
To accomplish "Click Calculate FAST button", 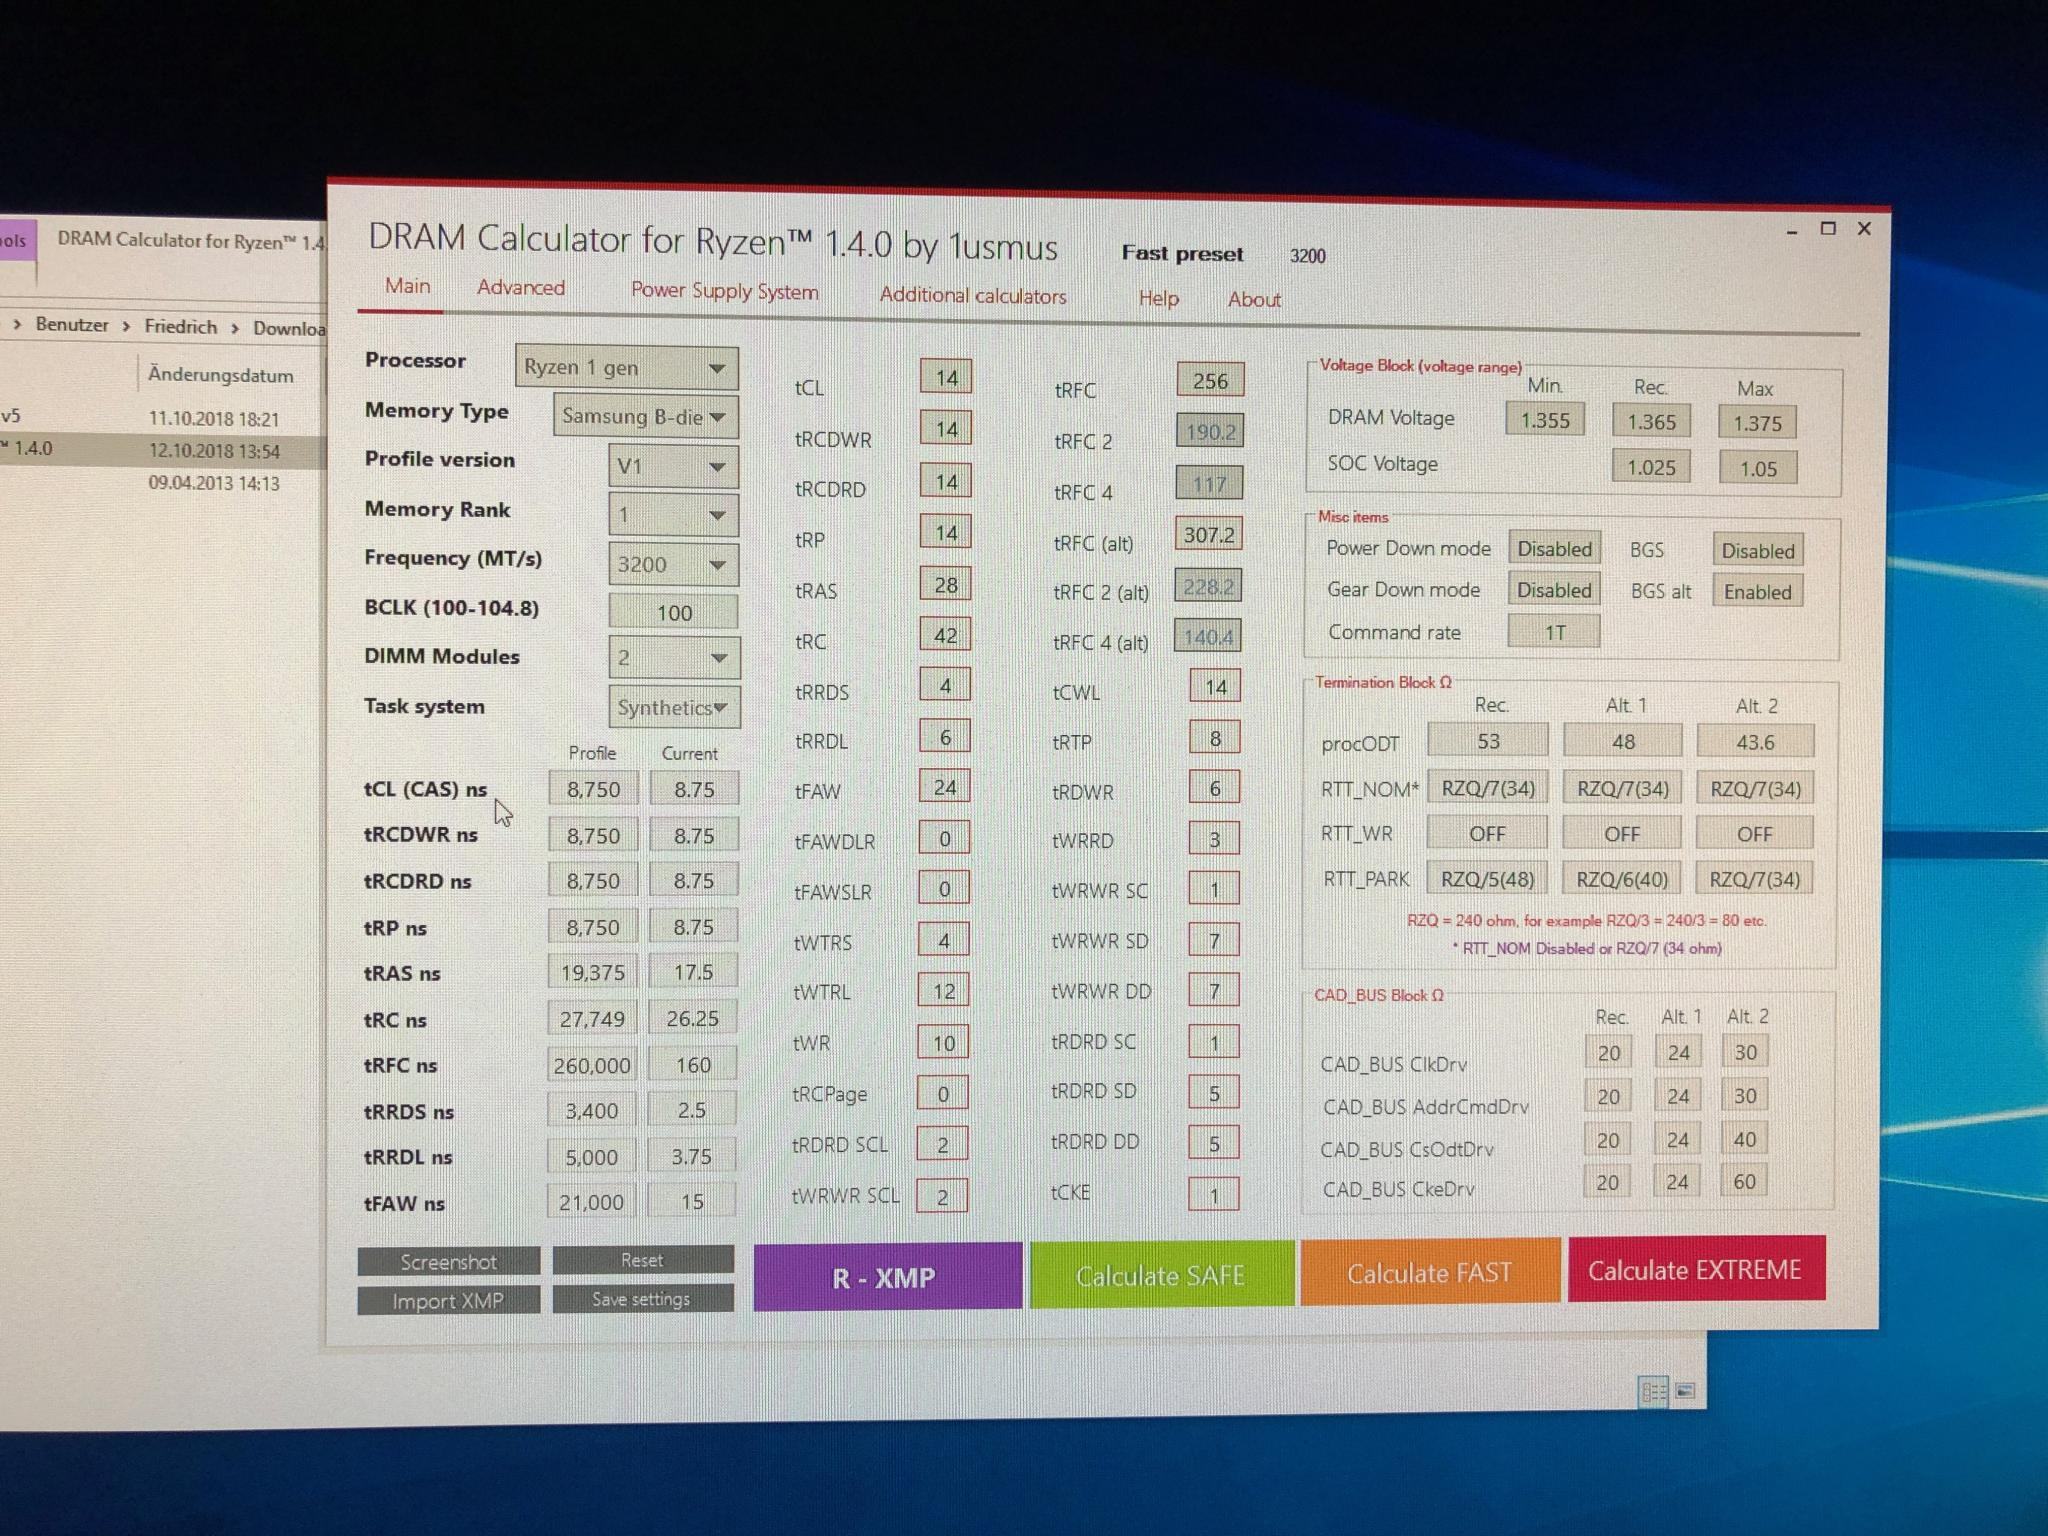I will point(1430,1271).
